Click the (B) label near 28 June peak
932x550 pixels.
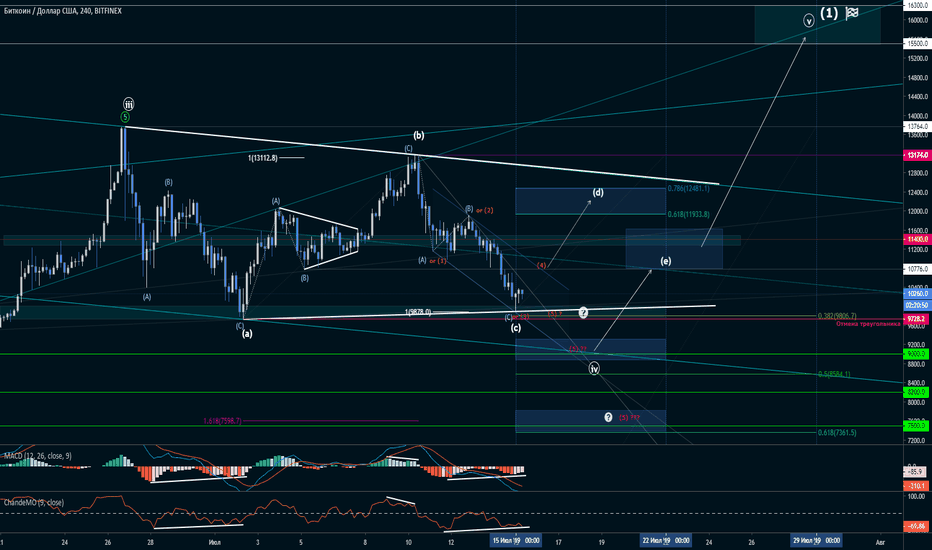(x=168, y=183)
